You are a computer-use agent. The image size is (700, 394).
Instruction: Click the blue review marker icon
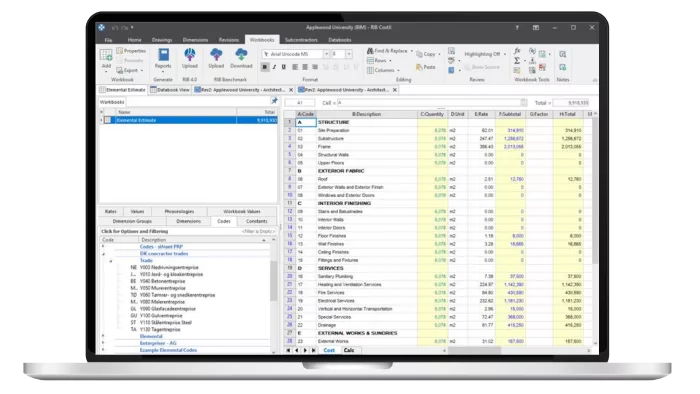(x=452, y=71)
